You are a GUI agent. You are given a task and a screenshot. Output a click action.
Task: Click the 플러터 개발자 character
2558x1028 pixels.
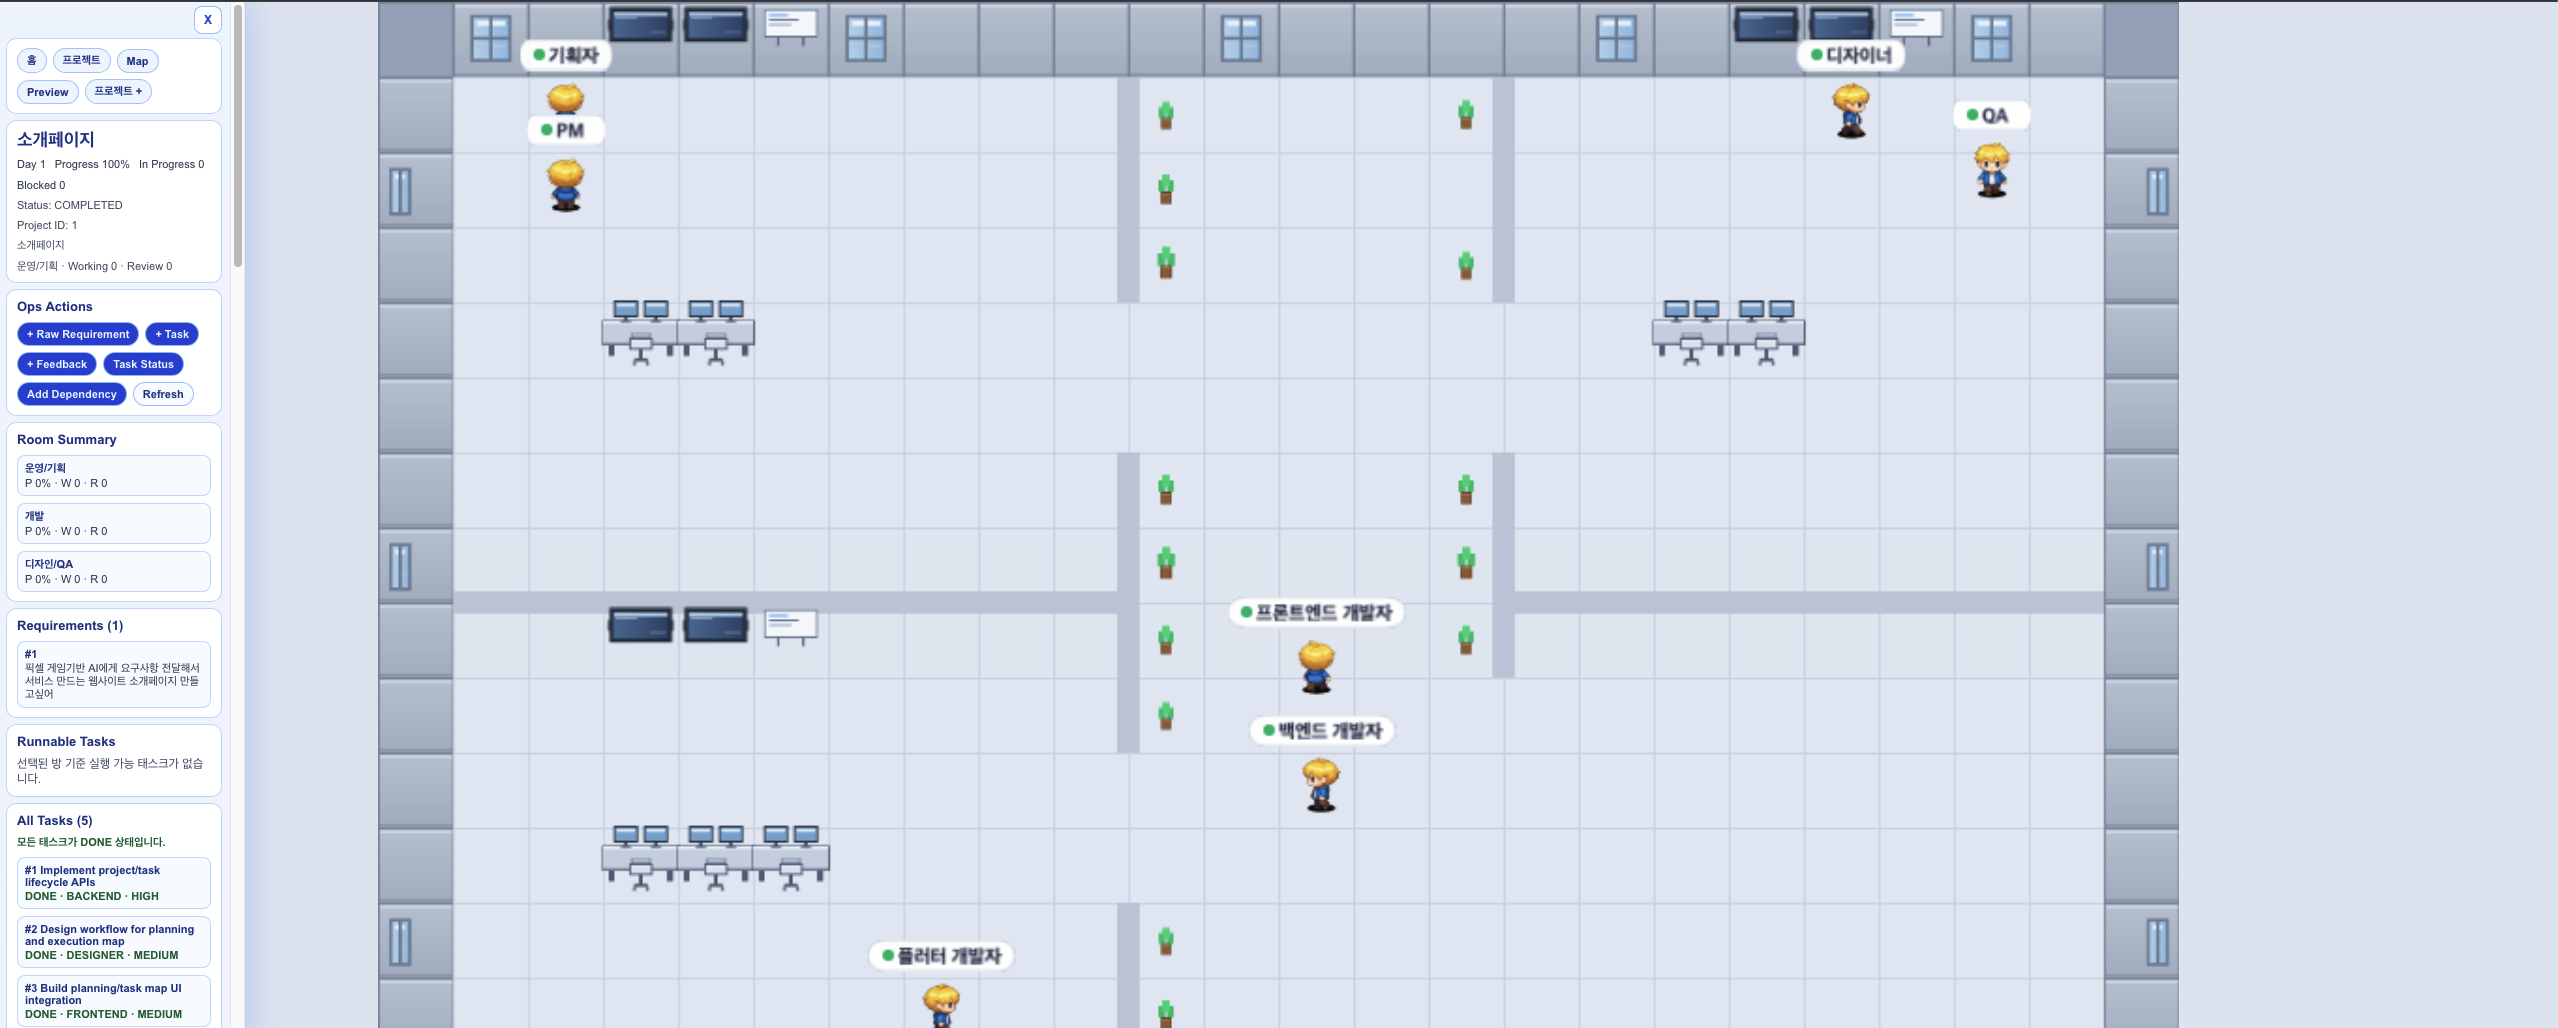[941, 1005]
